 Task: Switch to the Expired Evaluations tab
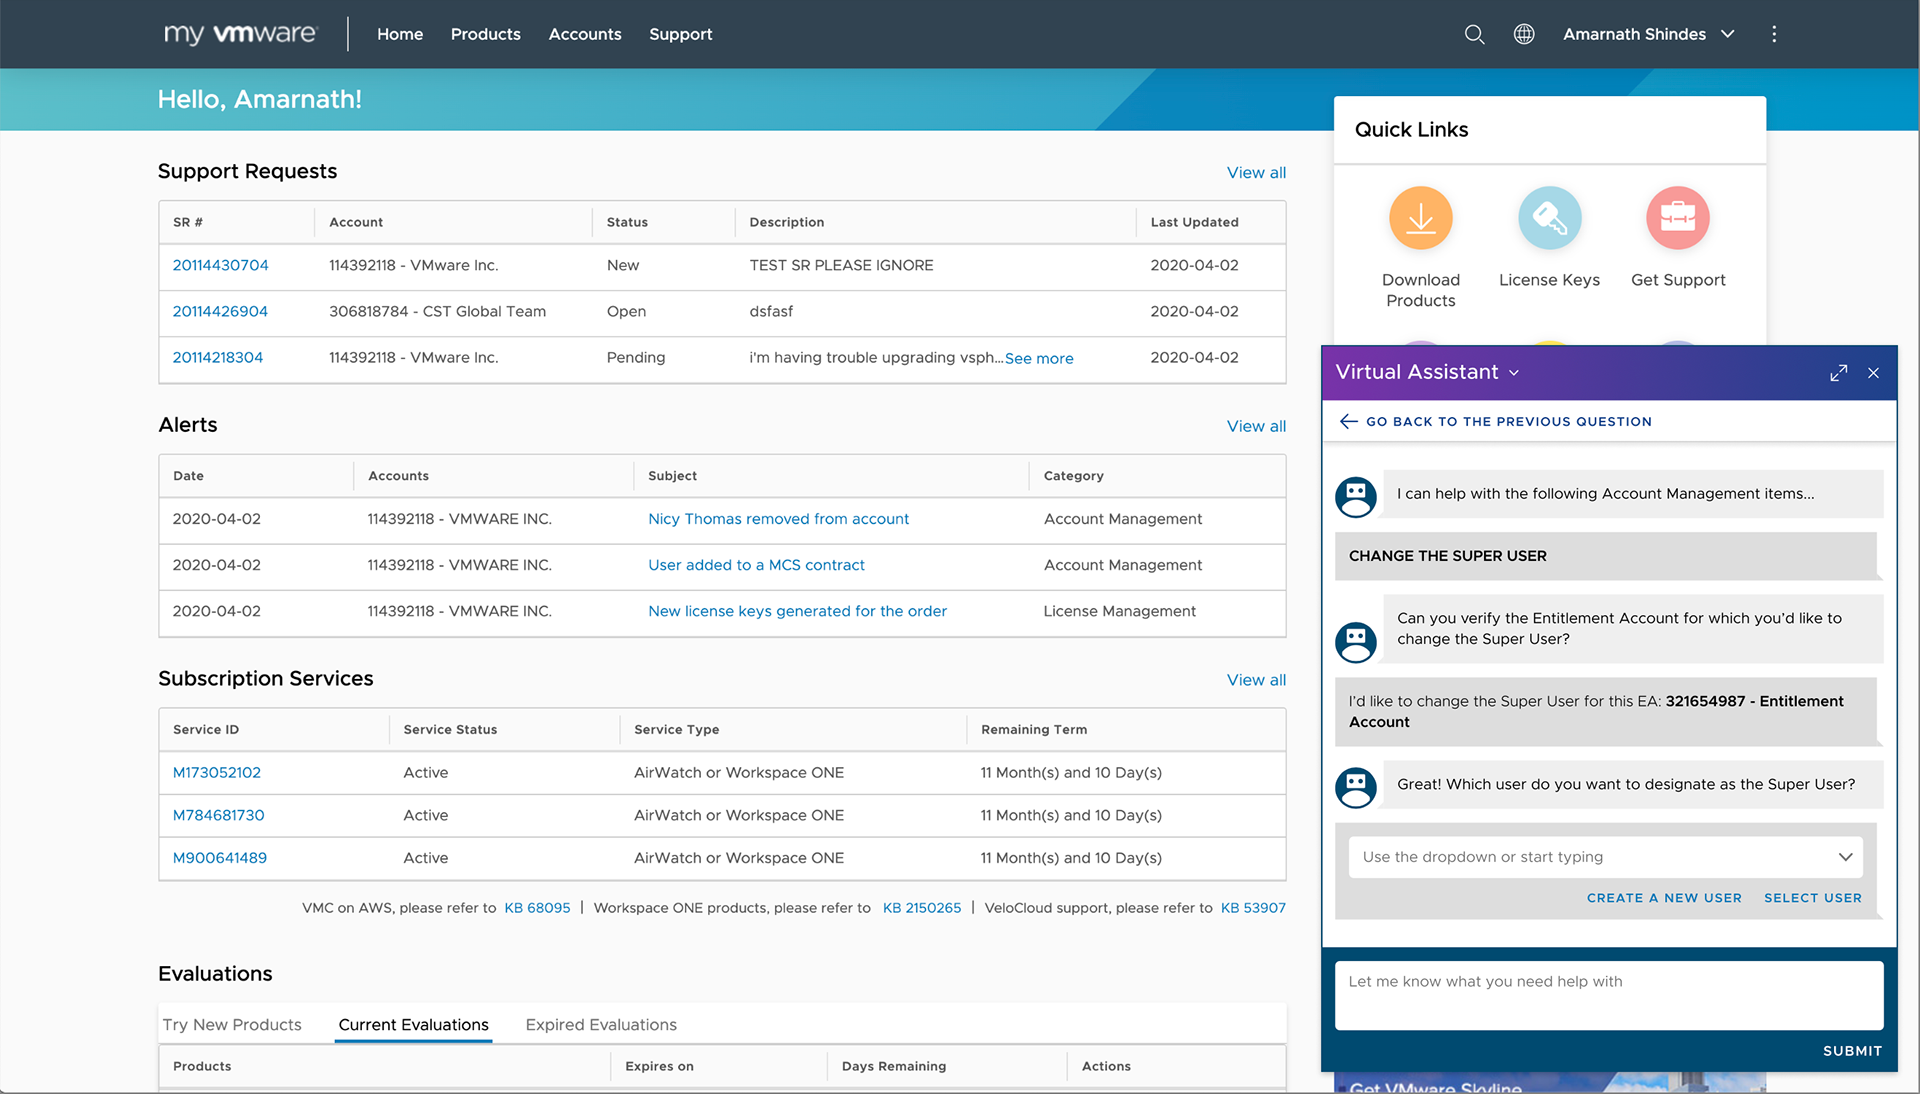click(x=601, y=1024)
